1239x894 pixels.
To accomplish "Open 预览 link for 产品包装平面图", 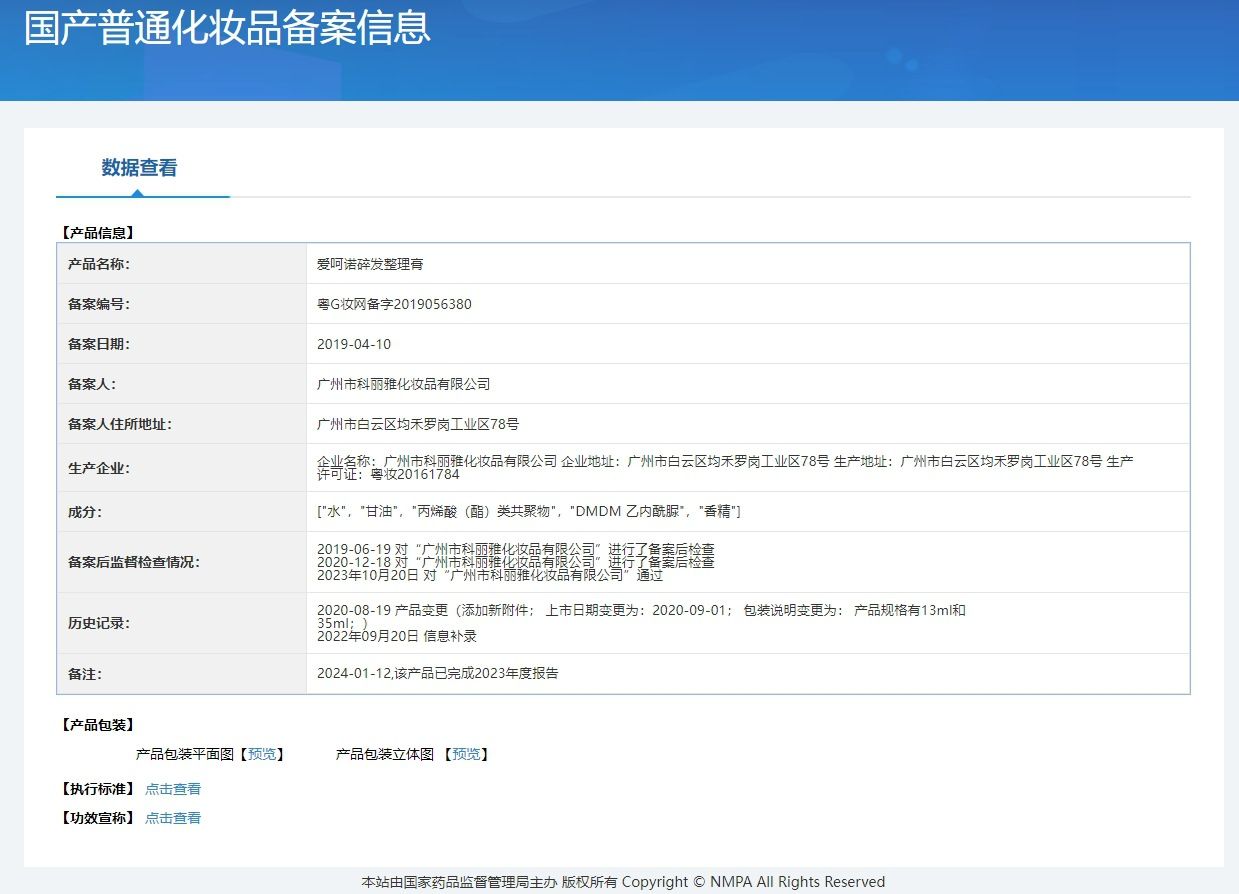I will pos(266,754).
